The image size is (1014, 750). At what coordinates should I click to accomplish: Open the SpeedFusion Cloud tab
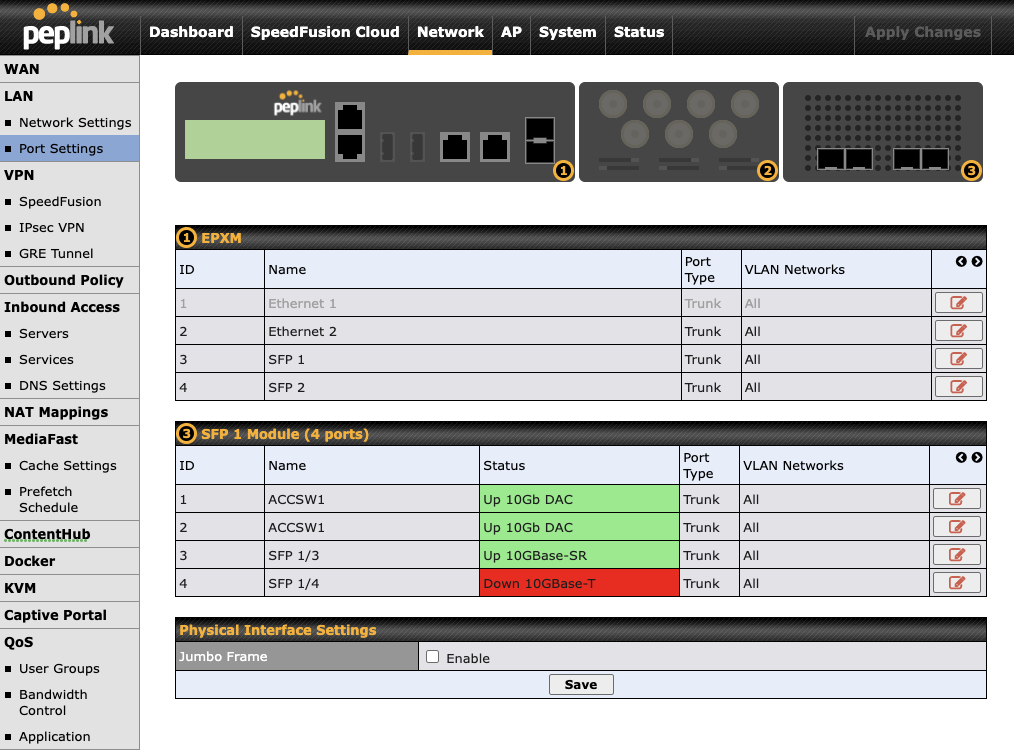click(x=325, y=32)
